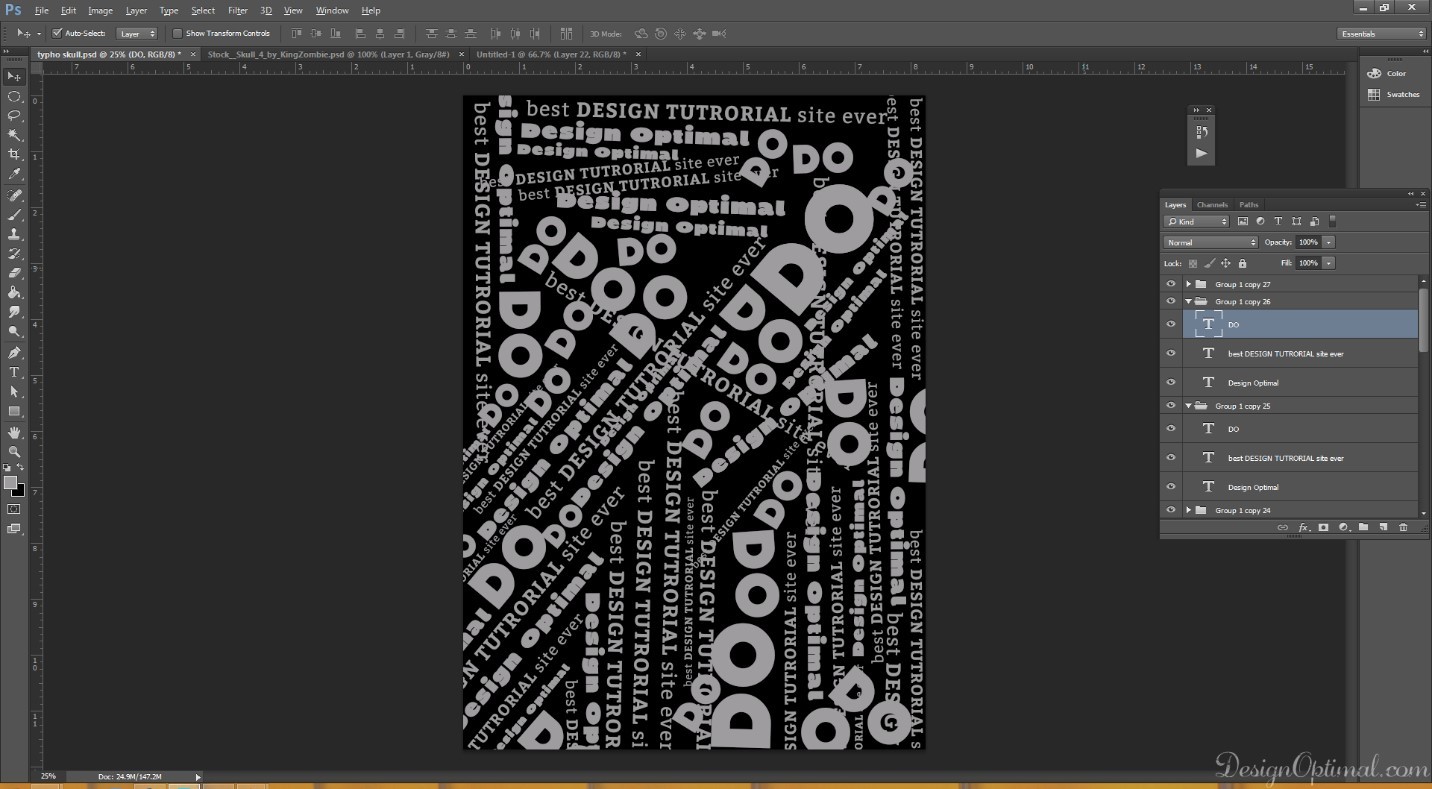Hide the selected DO text layer

pyautogui.click(x=1171, y=324)
